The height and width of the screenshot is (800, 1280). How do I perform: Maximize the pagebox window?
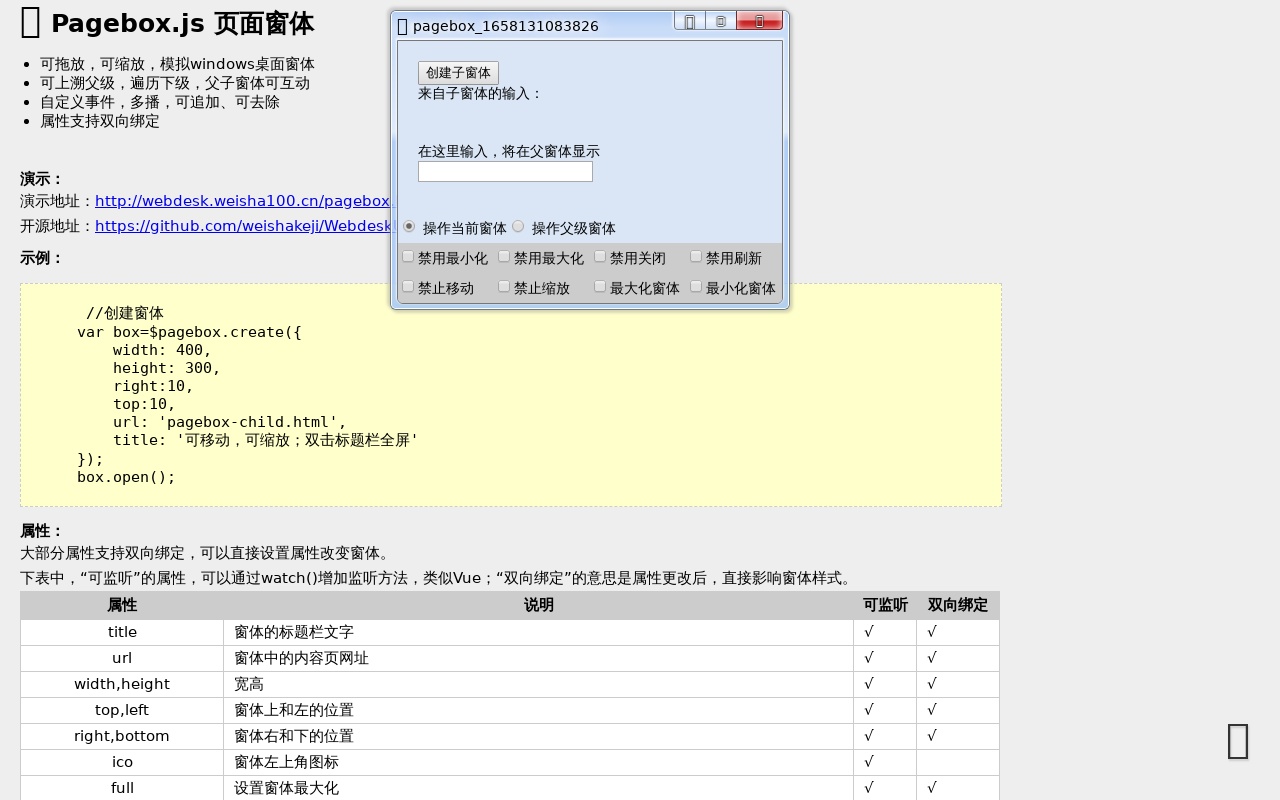click(721, 21)
